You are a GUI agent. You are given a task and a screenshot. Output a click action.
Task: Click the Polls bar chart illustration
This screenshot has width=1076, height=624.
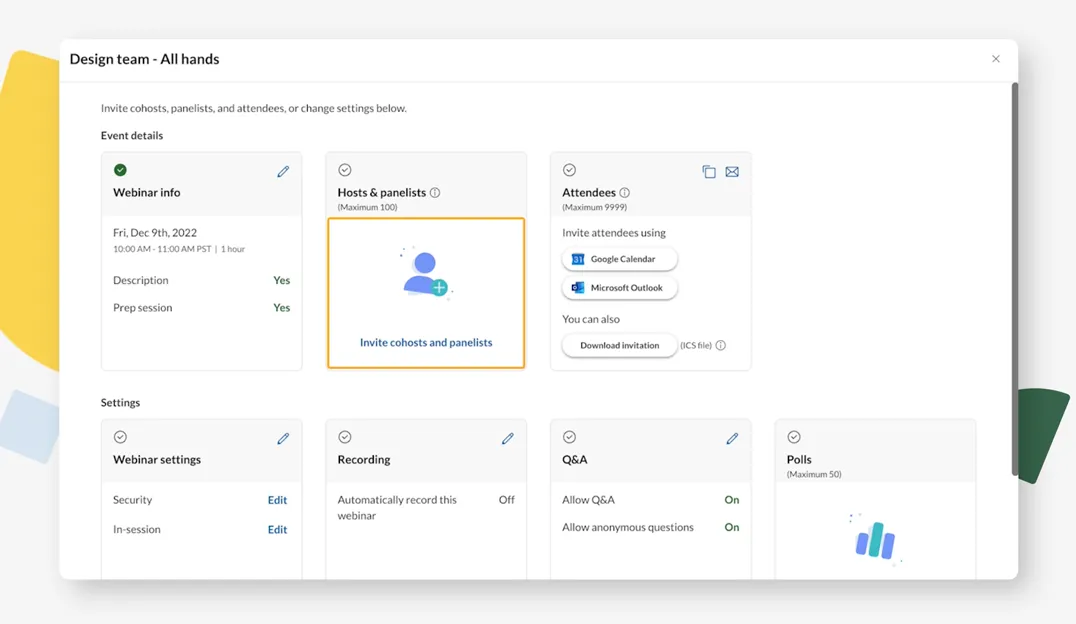click(x=875, y=540)
